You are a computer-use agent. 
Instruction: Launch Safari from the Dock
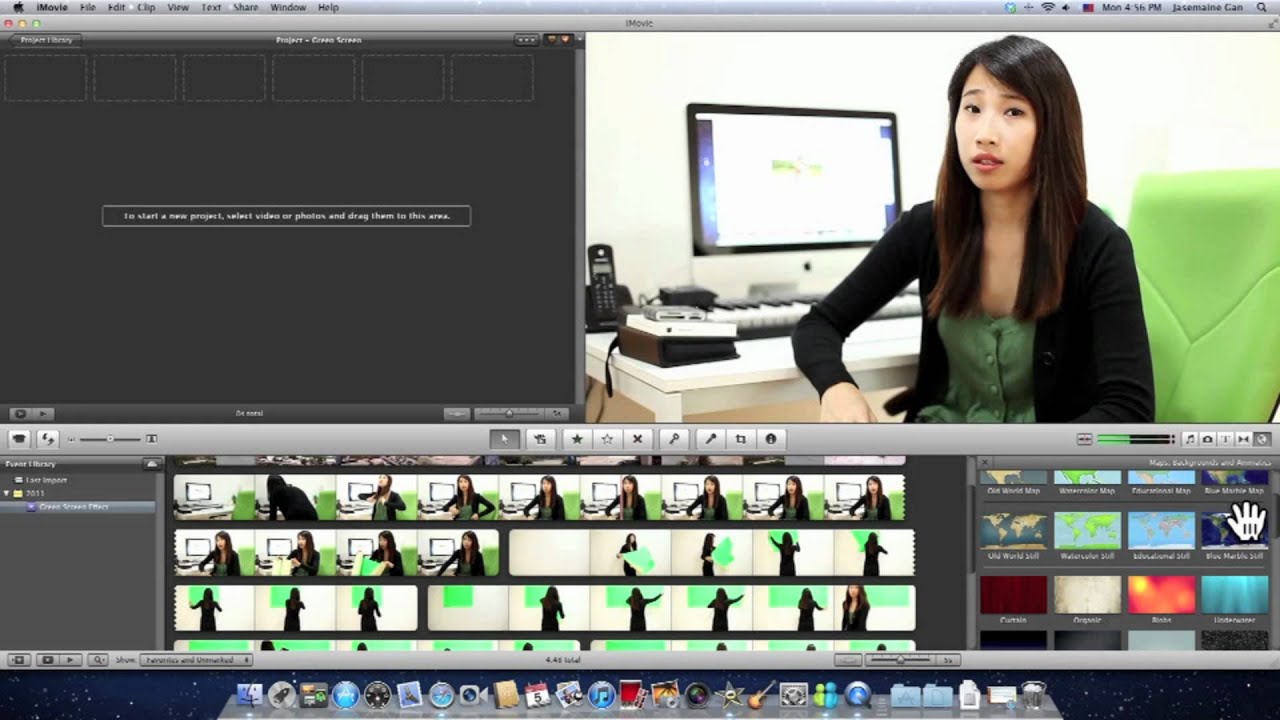[x=442, y=695]
